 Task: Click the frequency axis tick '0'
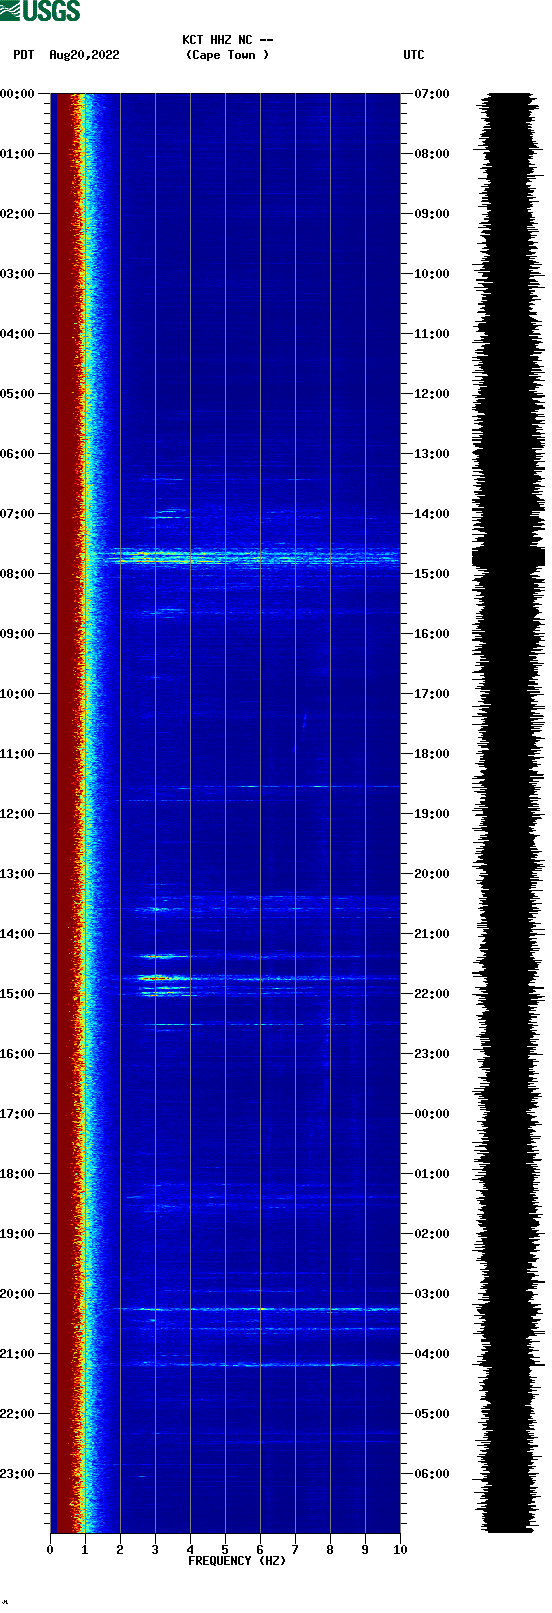50,1550
